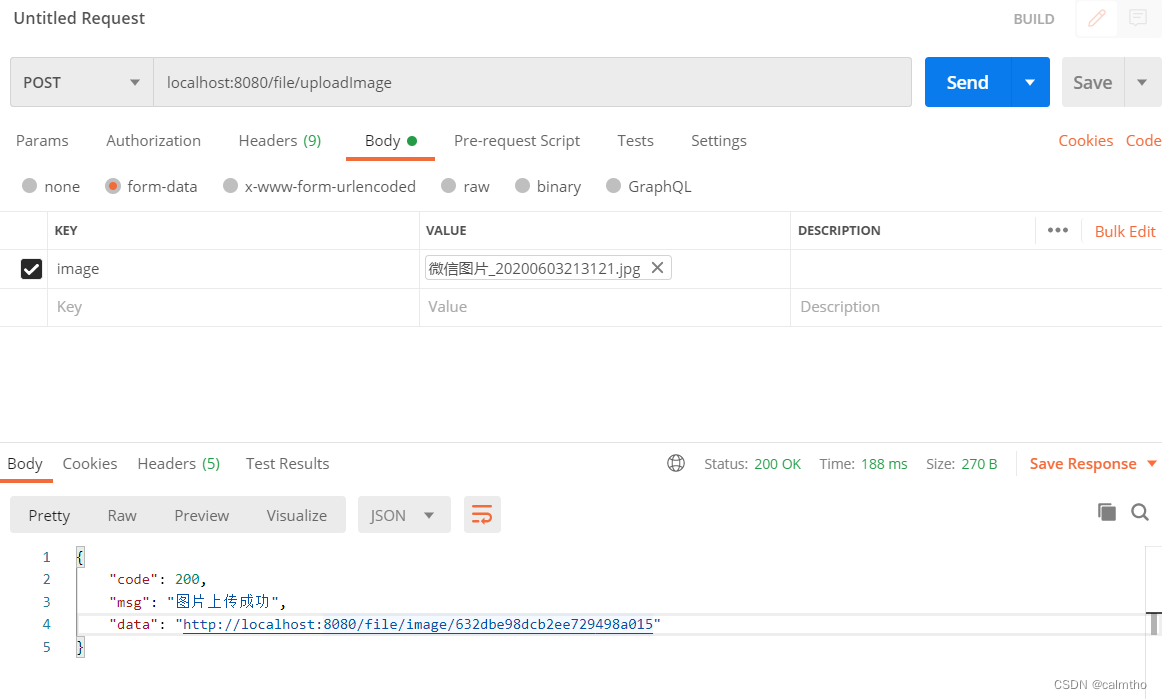Choose x-www-form-urlencoded body type
The width and height of the screenshot is (1162, 699).
[x=230, y=185]
